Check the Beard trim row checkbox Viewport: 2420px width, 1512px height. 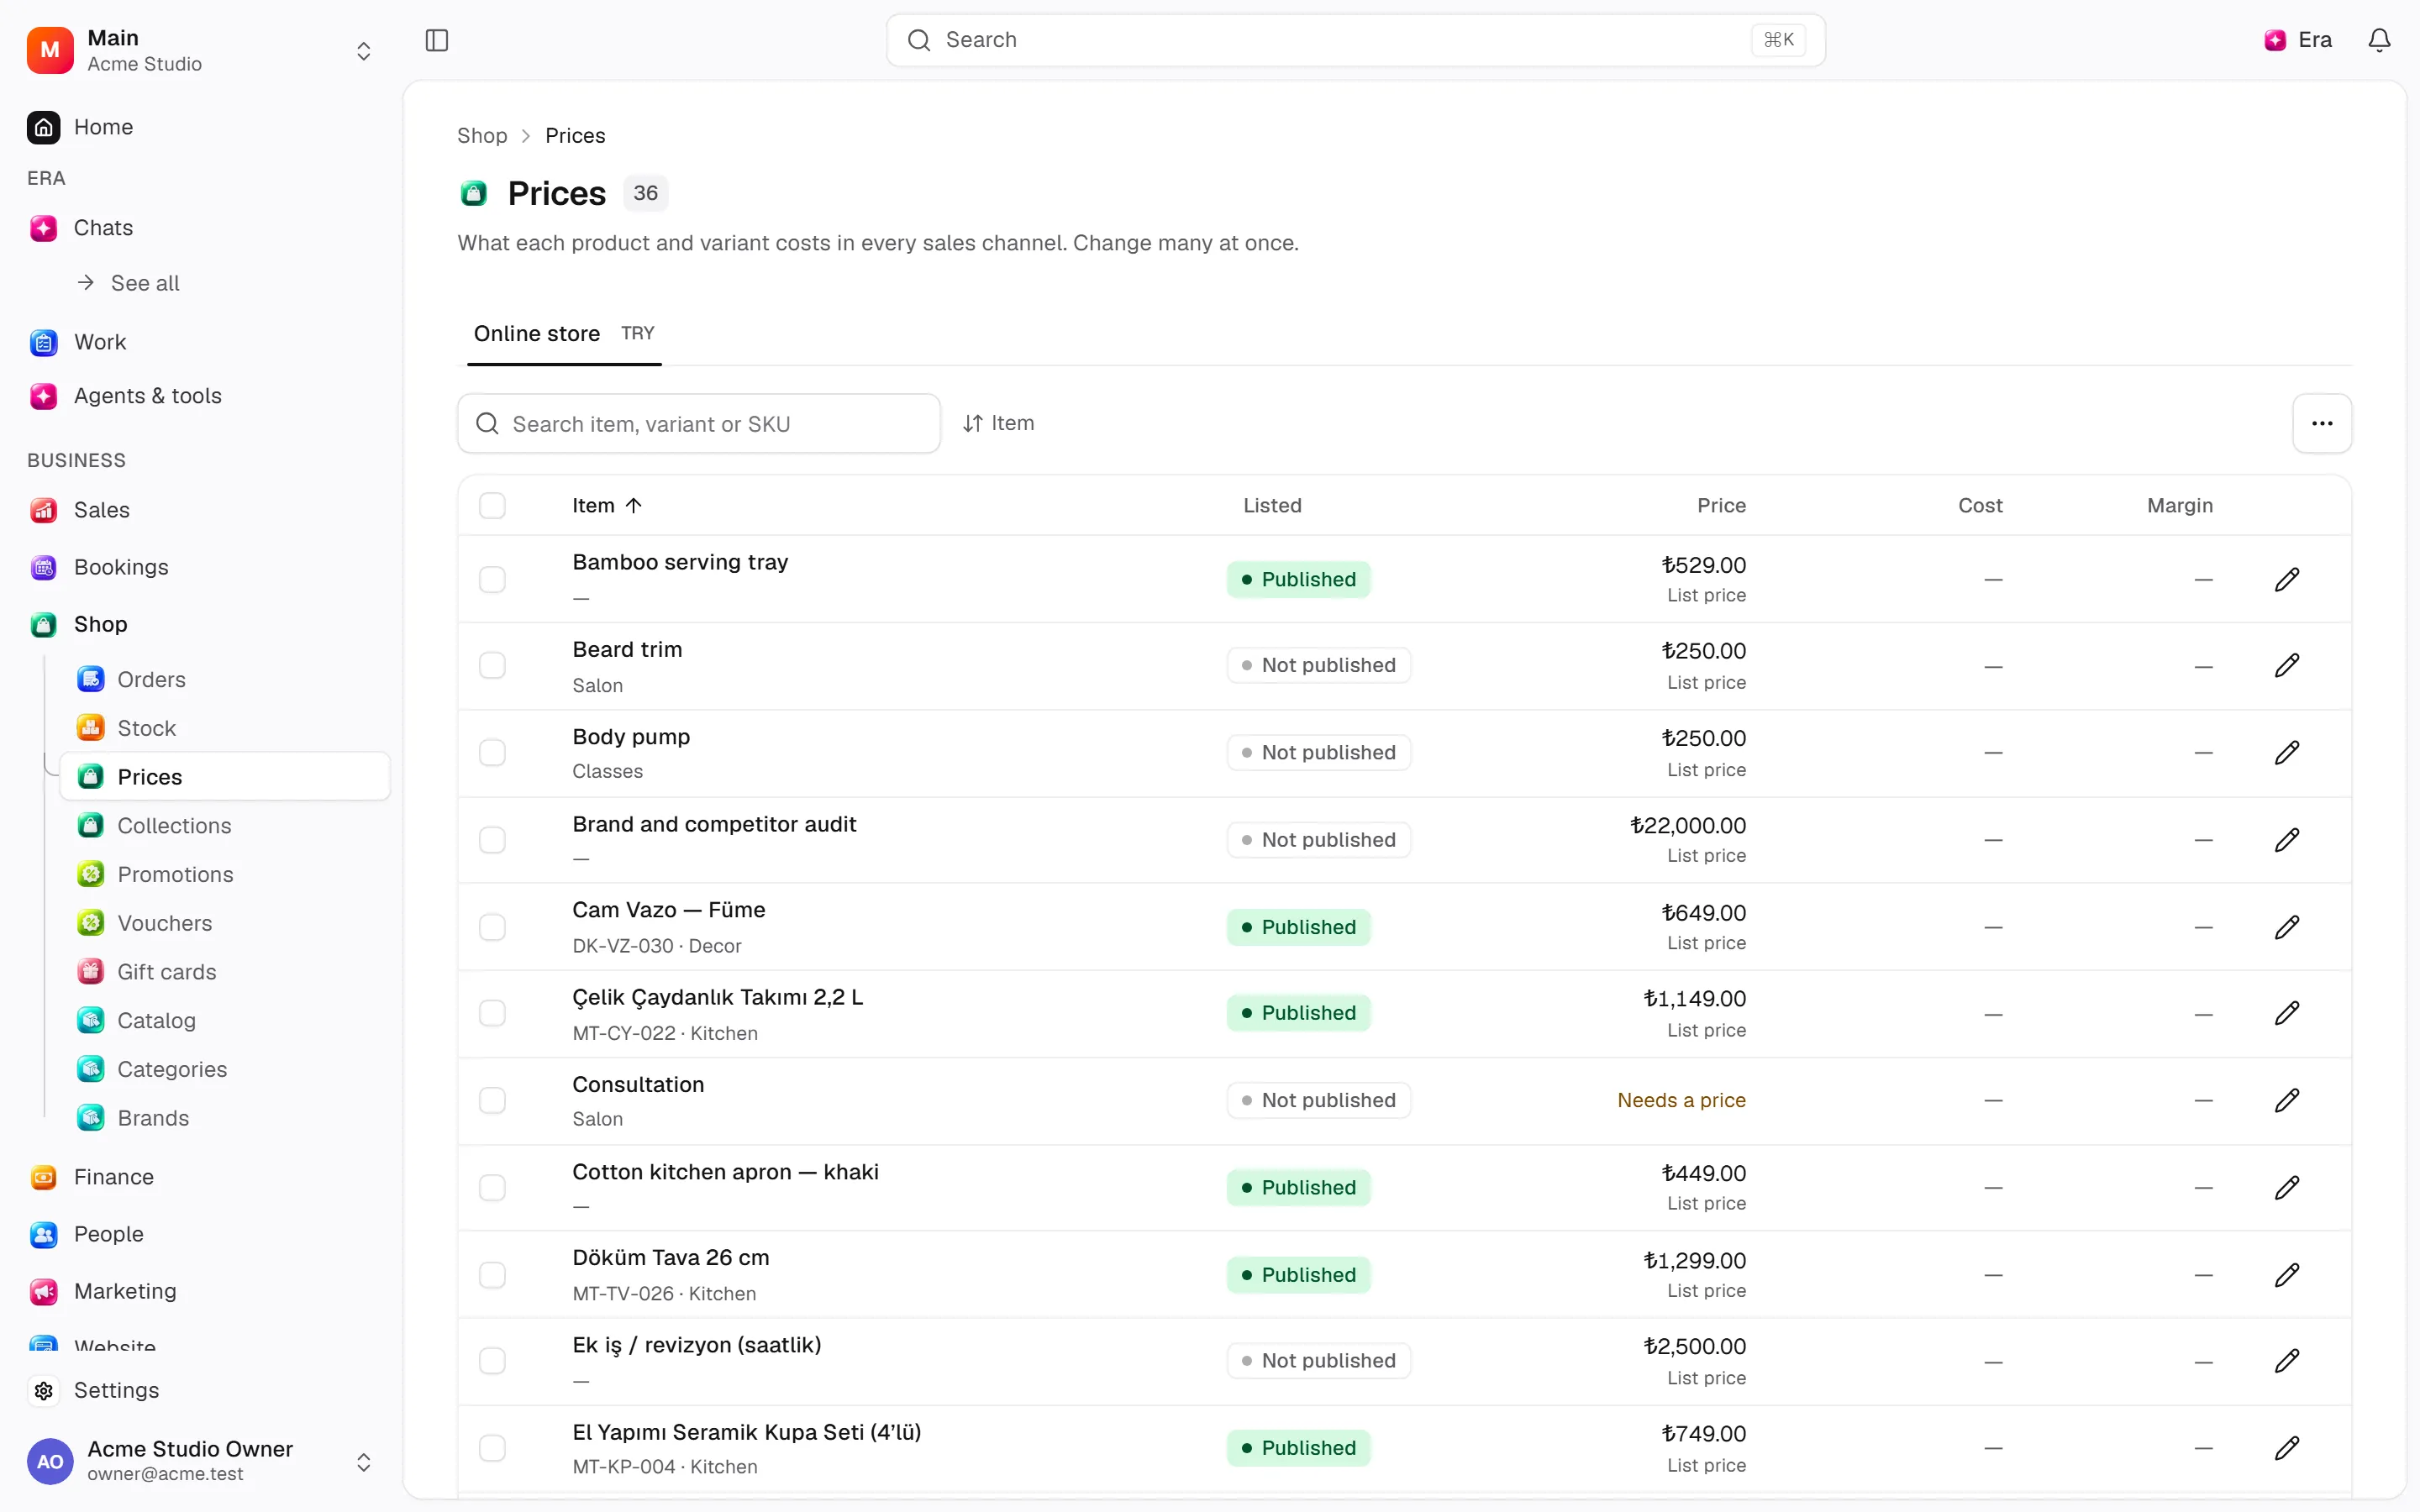coord(492,666)
